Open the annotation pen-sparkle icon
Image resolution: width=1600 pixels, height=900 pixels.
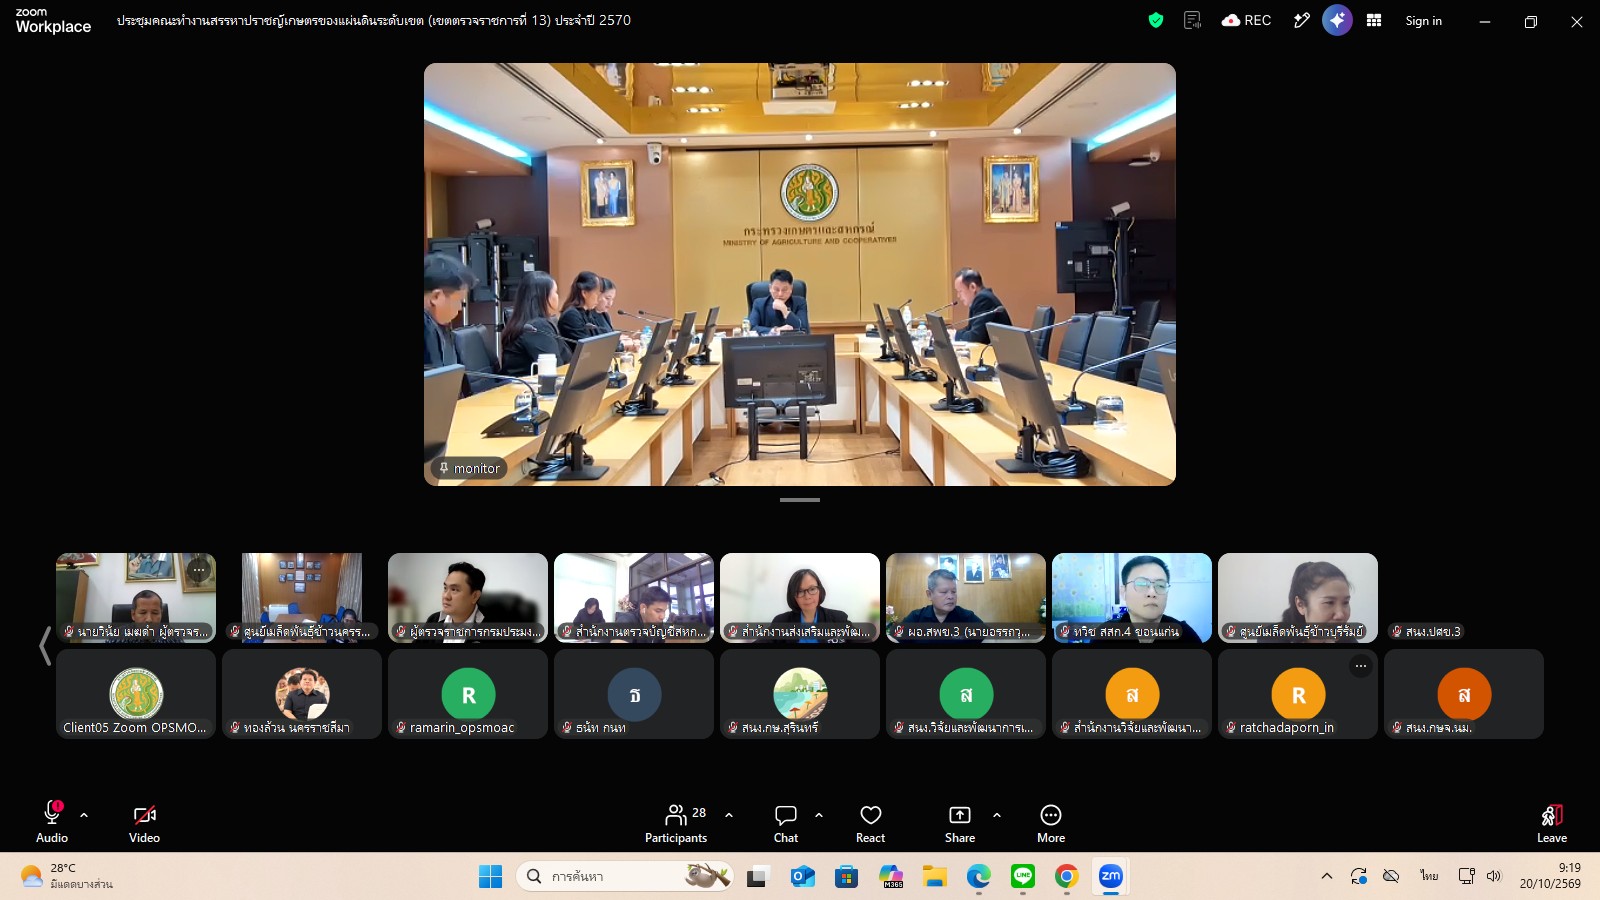(x=1301, y=20)
